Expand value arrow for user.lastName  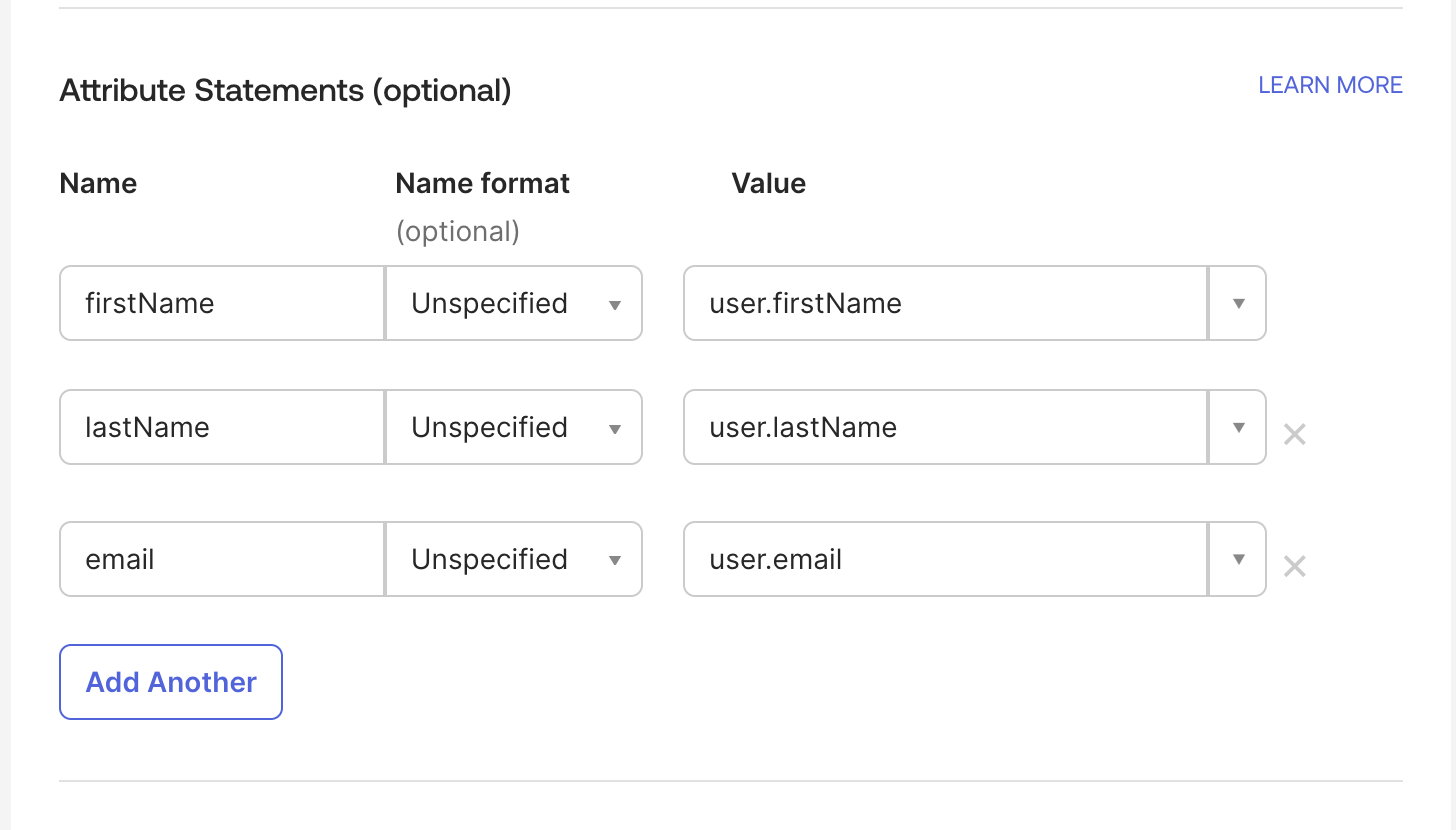tap(1238, 427)
